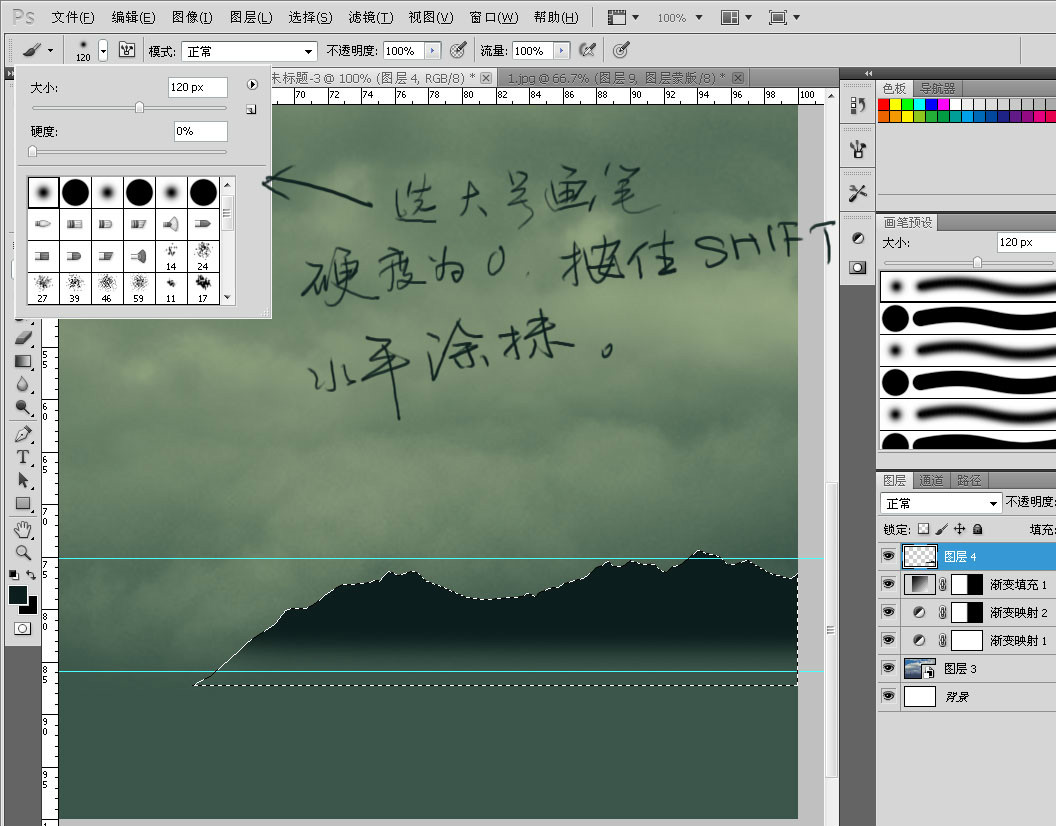Select the Type tool

coord(23,457)
